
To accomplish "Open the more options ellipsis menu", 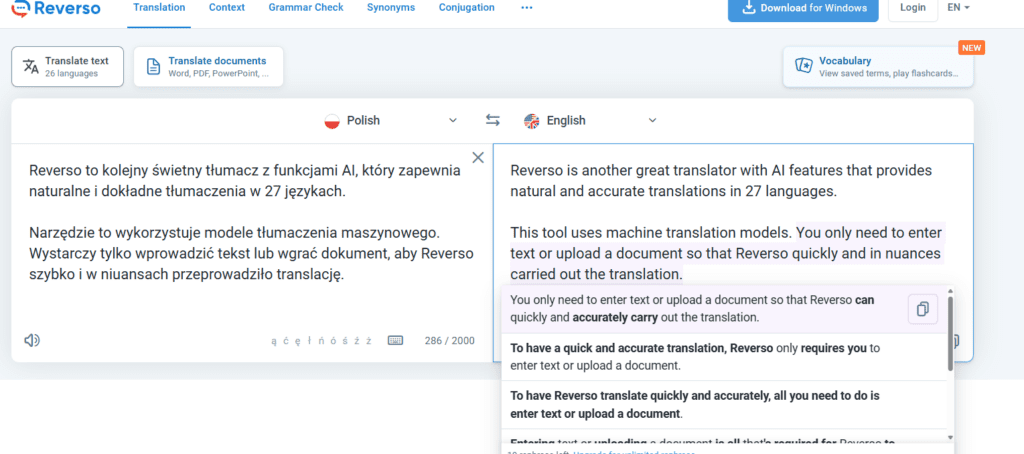I will (x=527, y=8).
